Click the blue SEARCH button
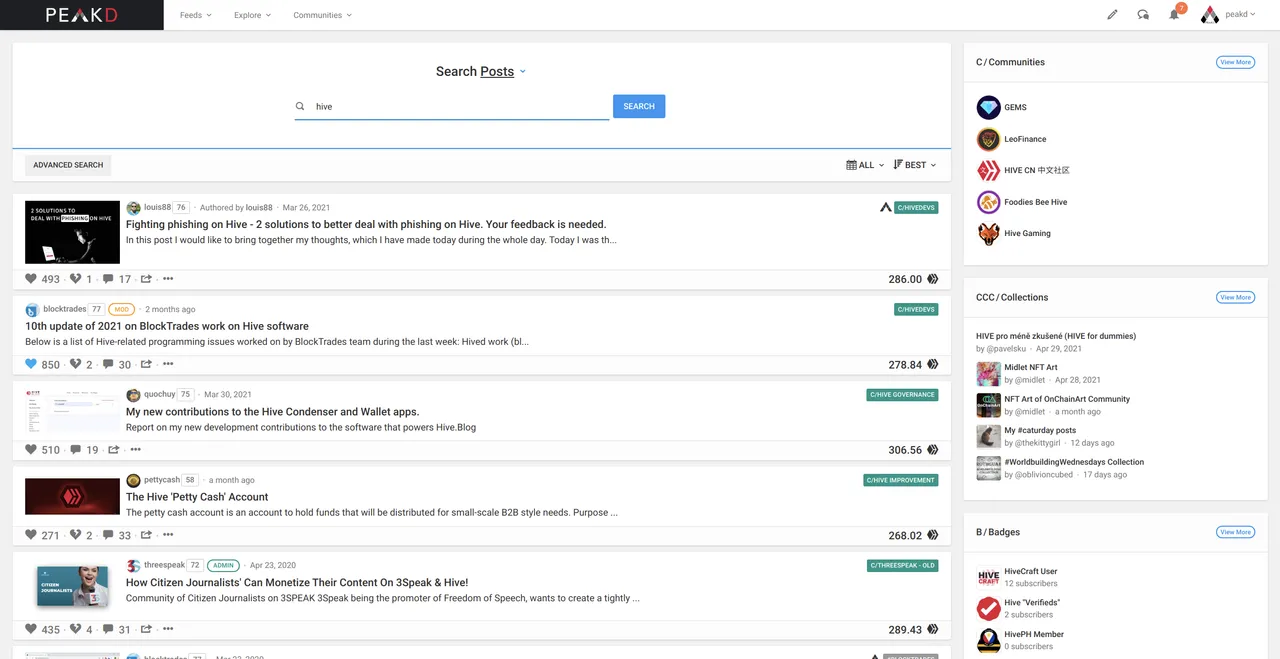The height and width of the screenshot is (659, 1280). click(x=639, y=106)
